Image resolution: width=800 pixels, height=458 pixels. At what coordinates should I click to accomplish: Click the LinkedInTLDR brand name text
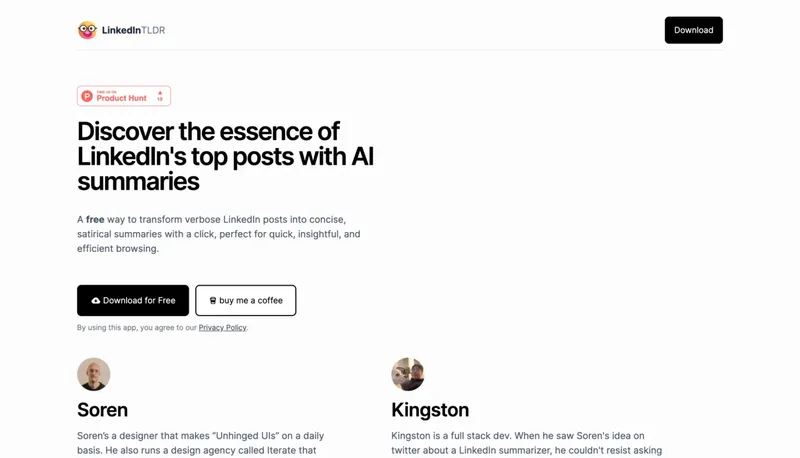click(133, 30)
